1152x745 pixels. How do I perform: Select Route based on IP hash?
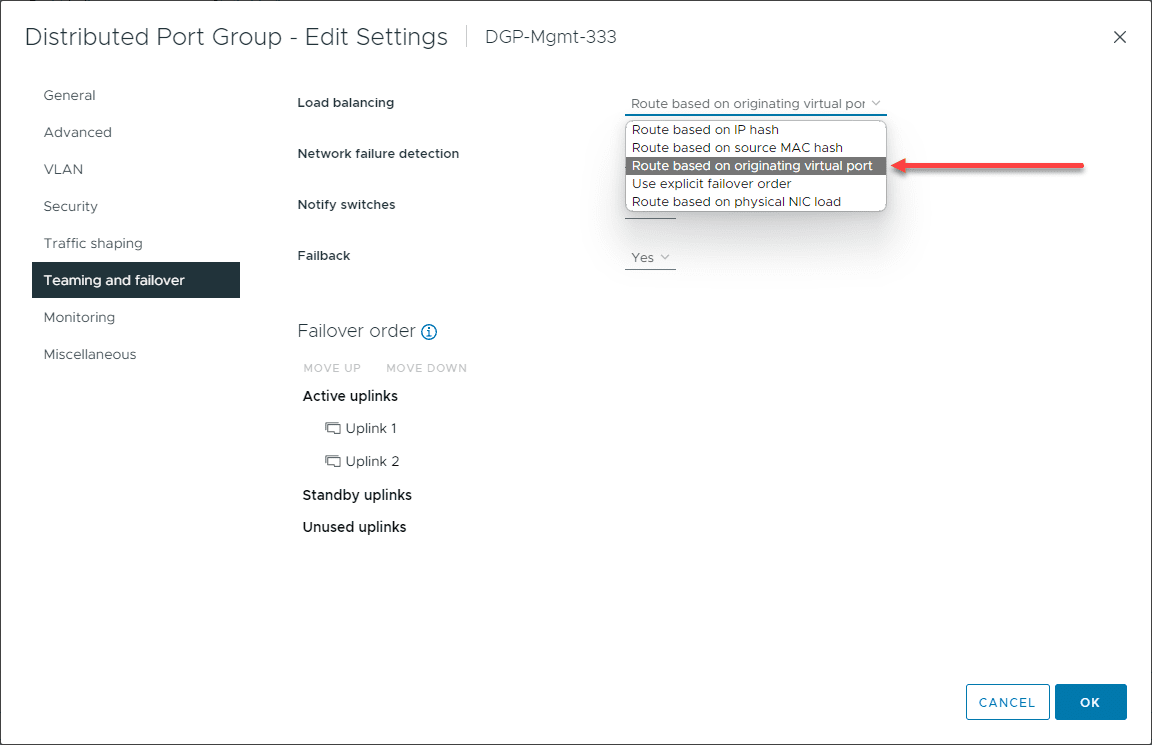coord(706,129)
